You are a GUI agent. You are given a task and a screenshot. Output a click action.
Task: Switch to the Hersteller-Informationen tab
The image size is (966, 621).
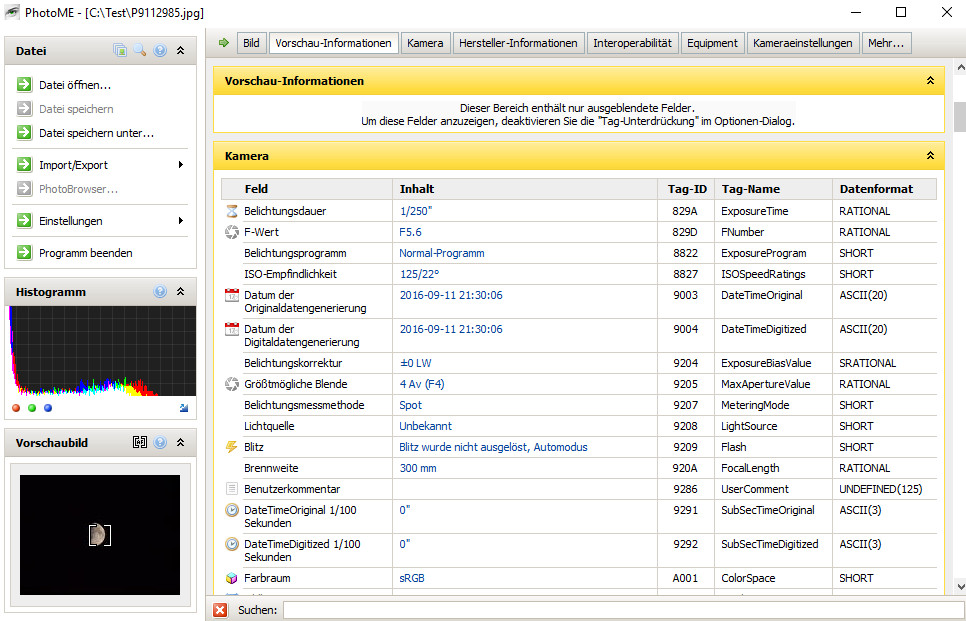tap(518, 43)
